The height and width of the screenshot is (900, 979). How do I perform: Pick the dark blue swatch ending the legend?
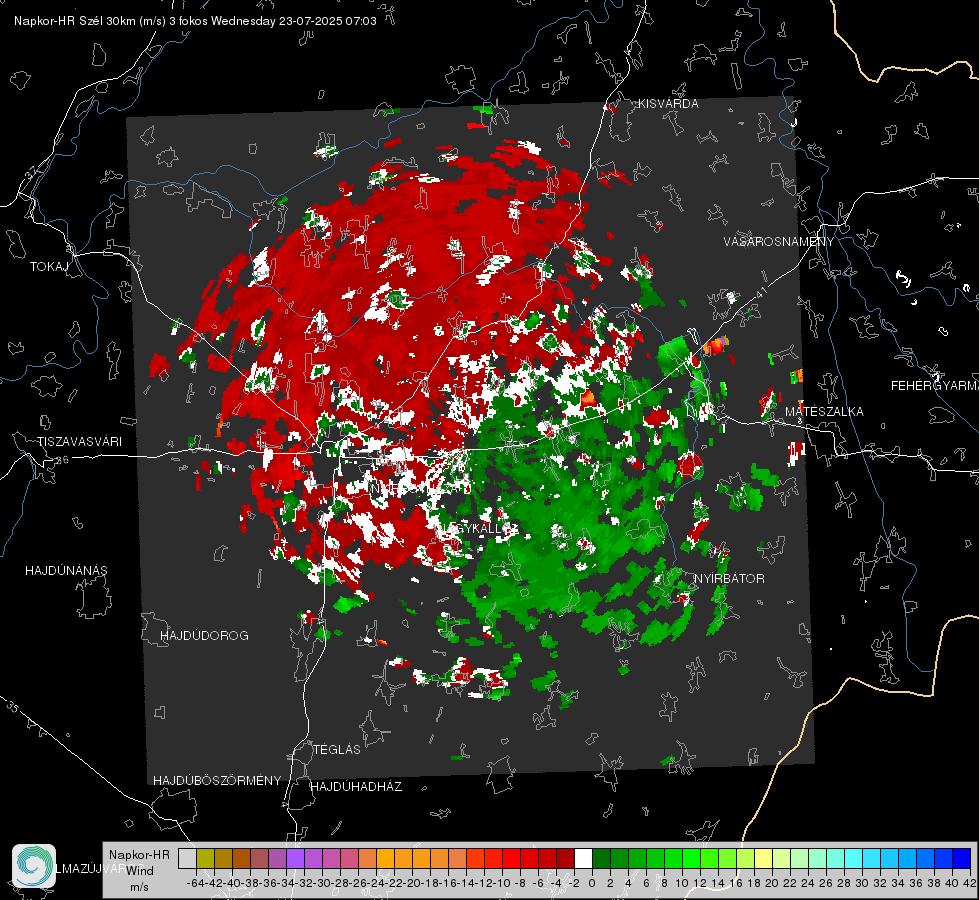962,858
